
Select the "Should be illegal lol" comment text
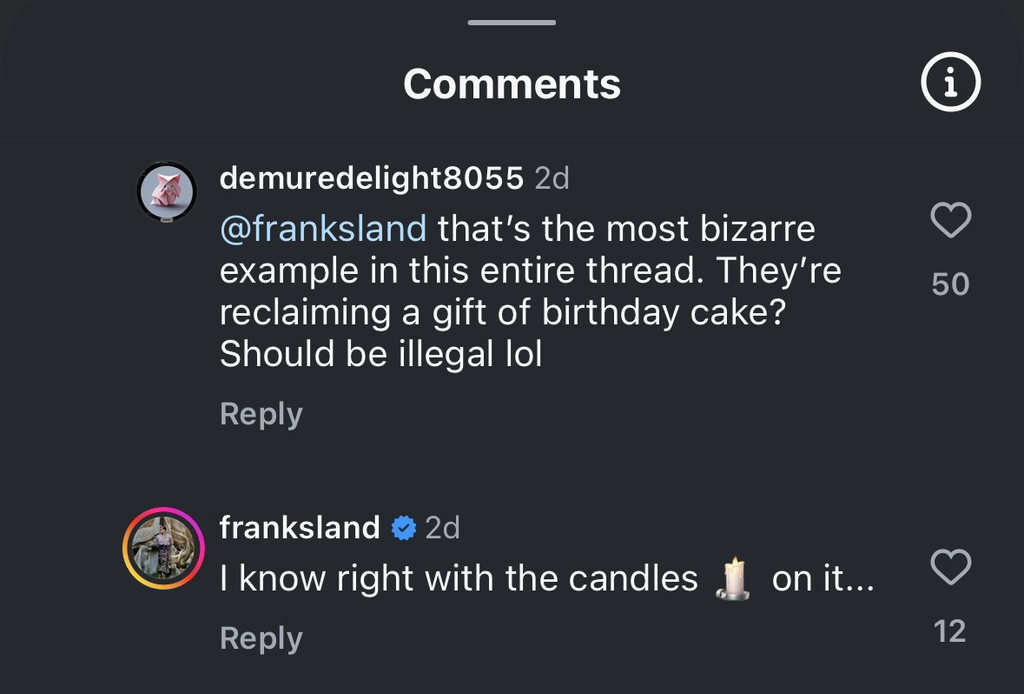tap(380, 354)
